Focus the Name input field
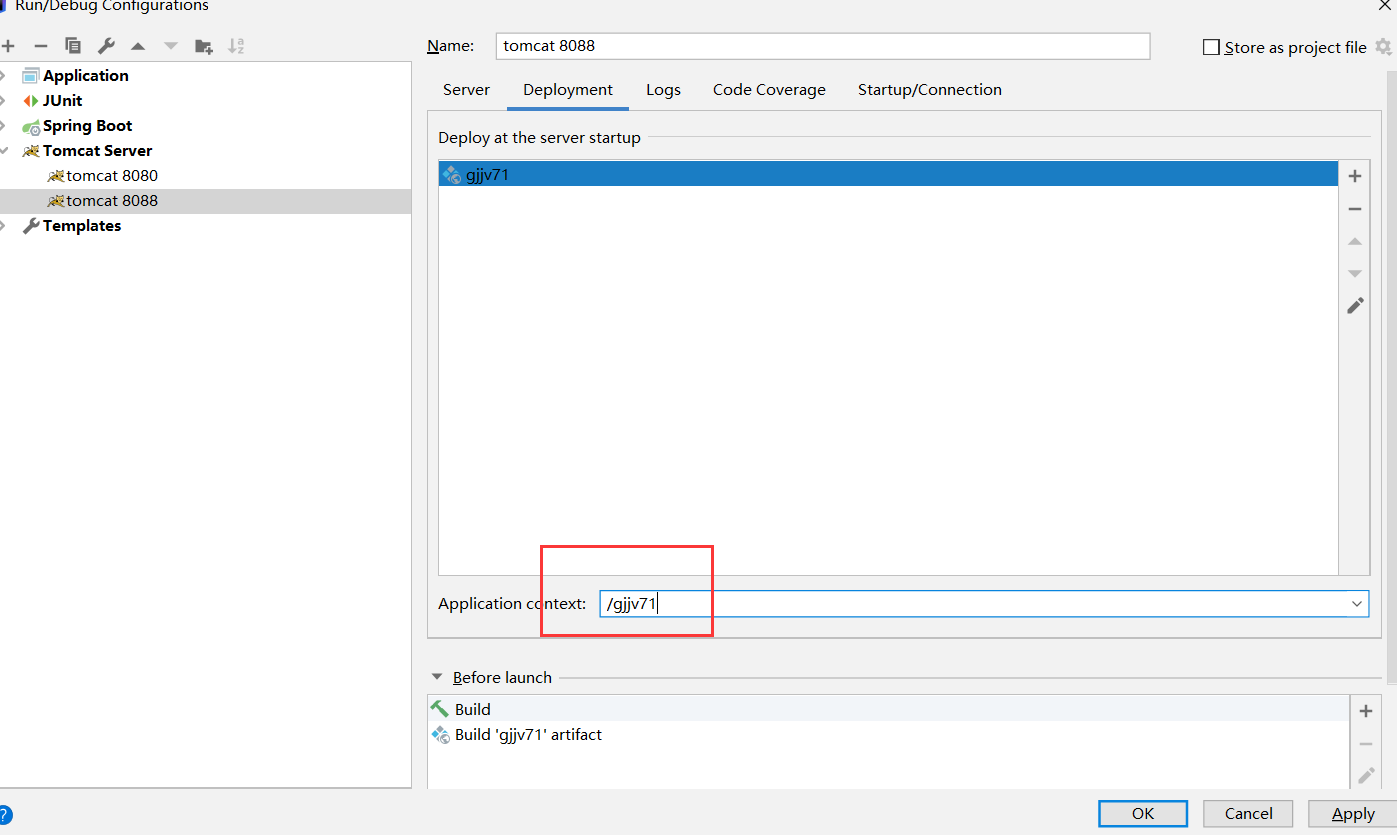 point(823,46)
